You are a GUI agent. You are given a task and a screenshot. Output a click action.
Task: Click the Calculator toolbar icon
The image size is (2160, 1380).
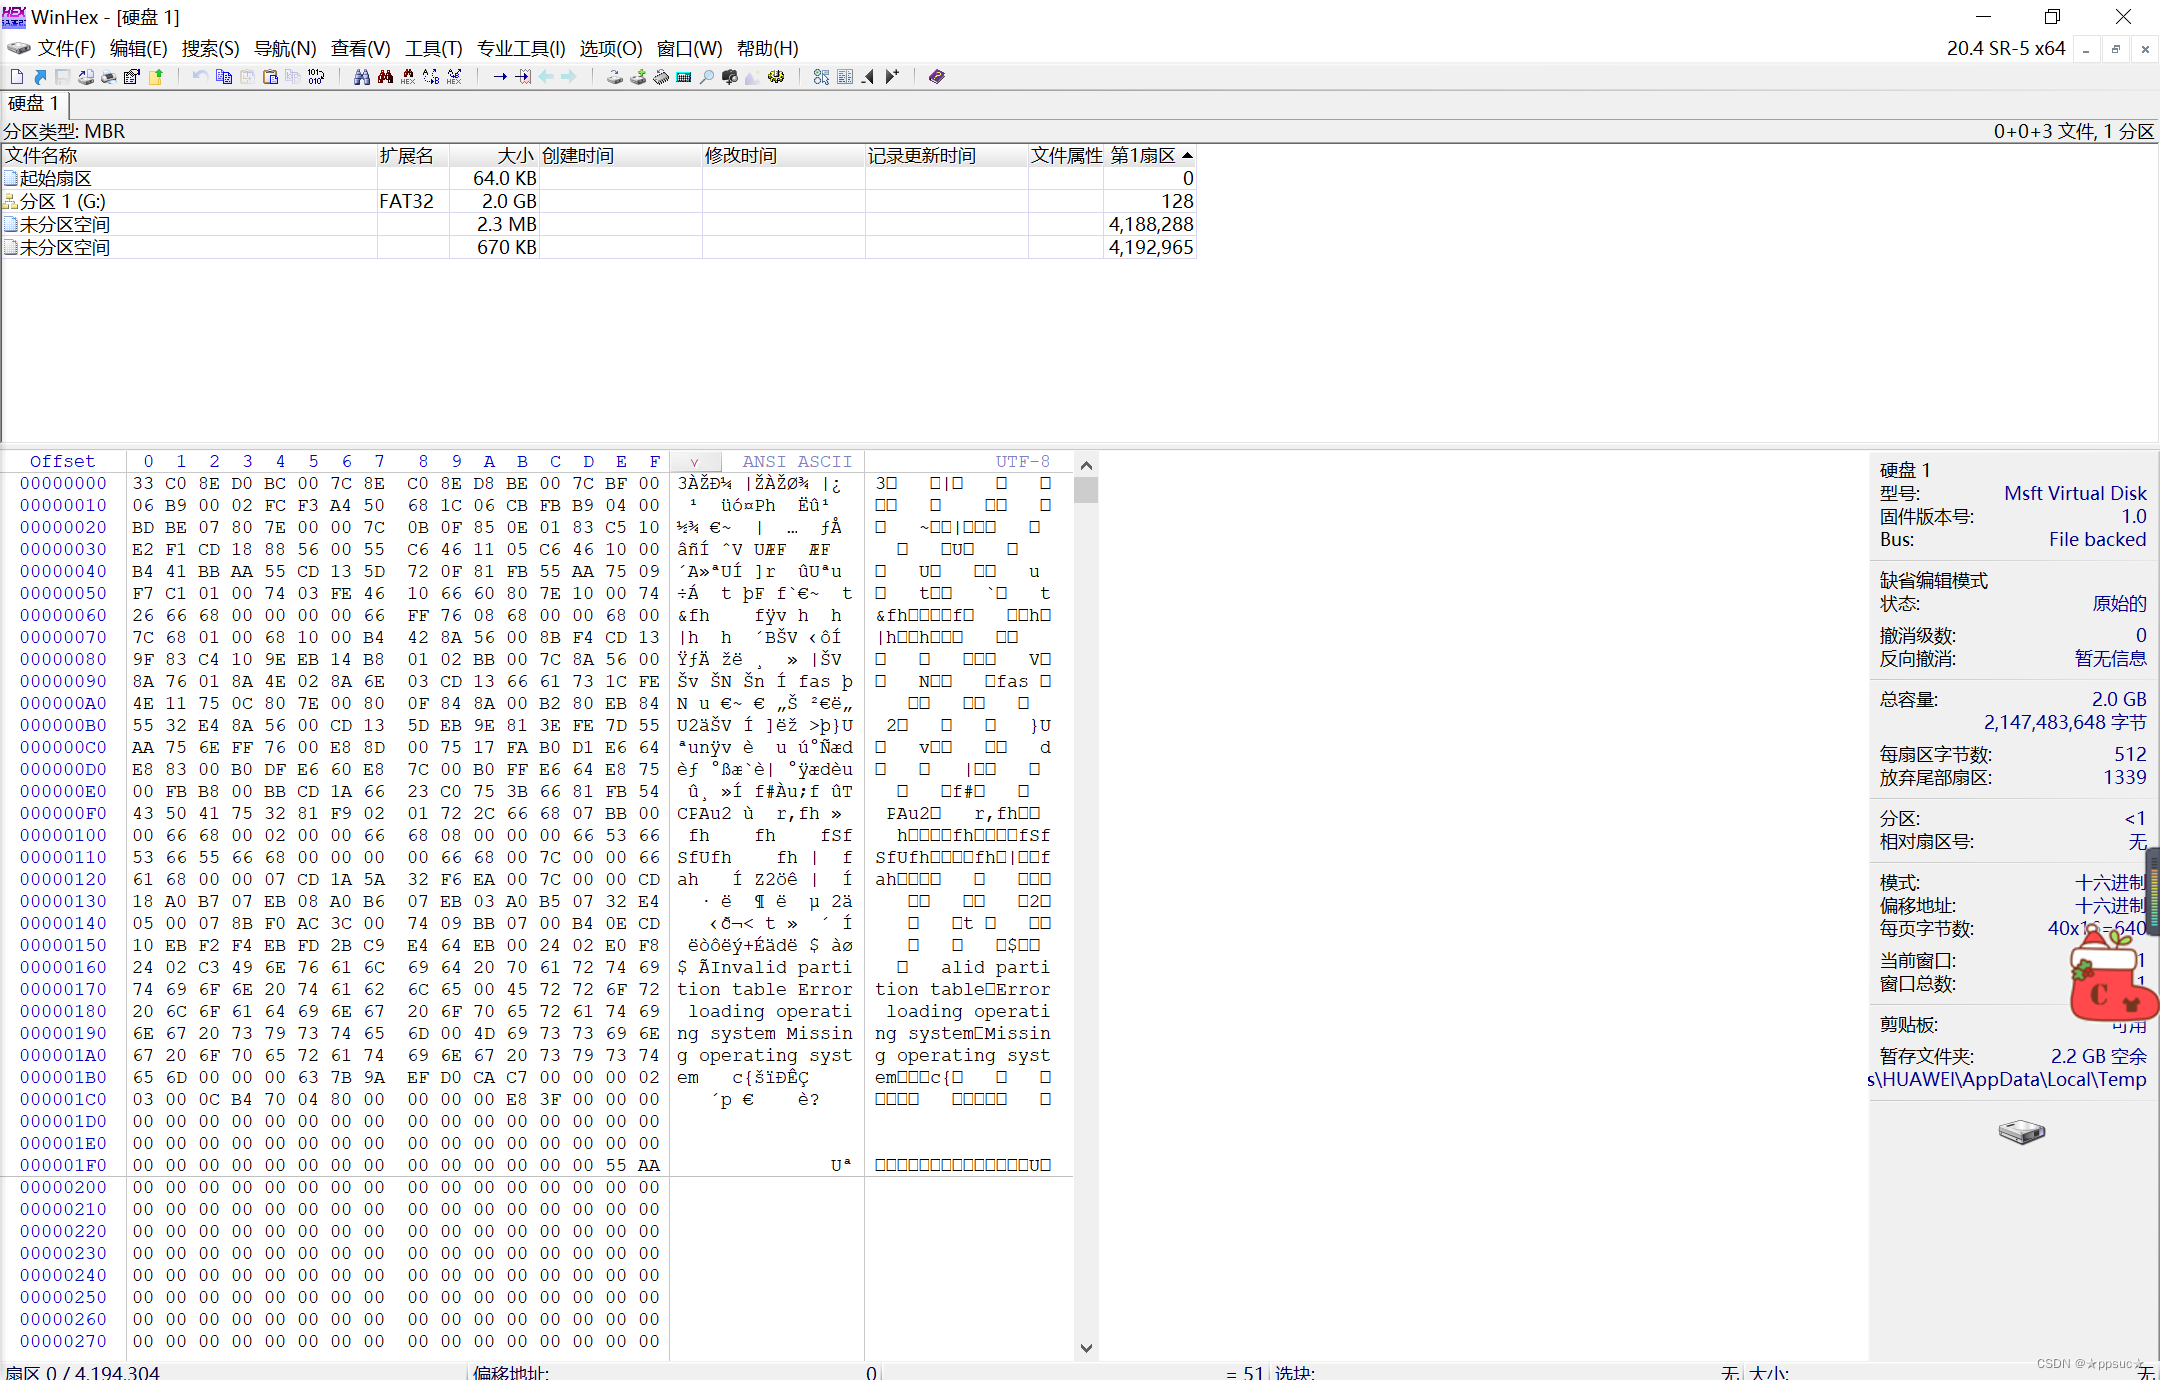[684, 77]
